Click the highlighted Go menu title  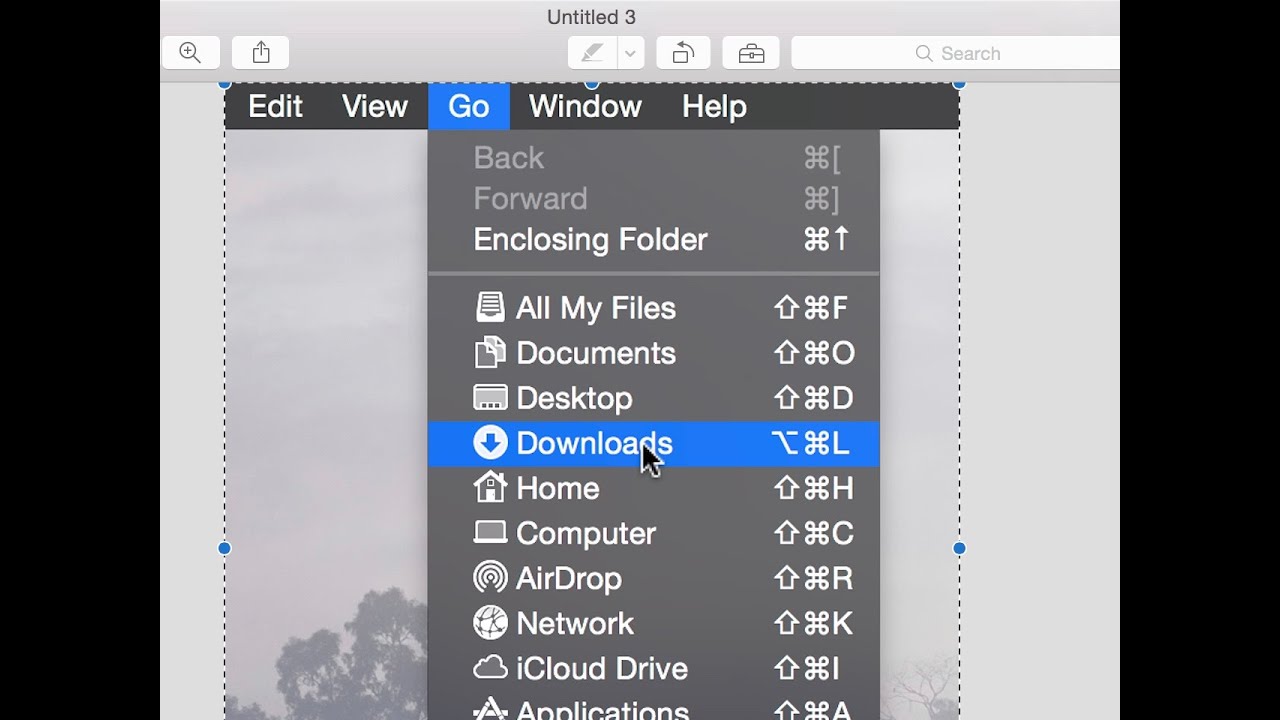[x=469, y=106]
